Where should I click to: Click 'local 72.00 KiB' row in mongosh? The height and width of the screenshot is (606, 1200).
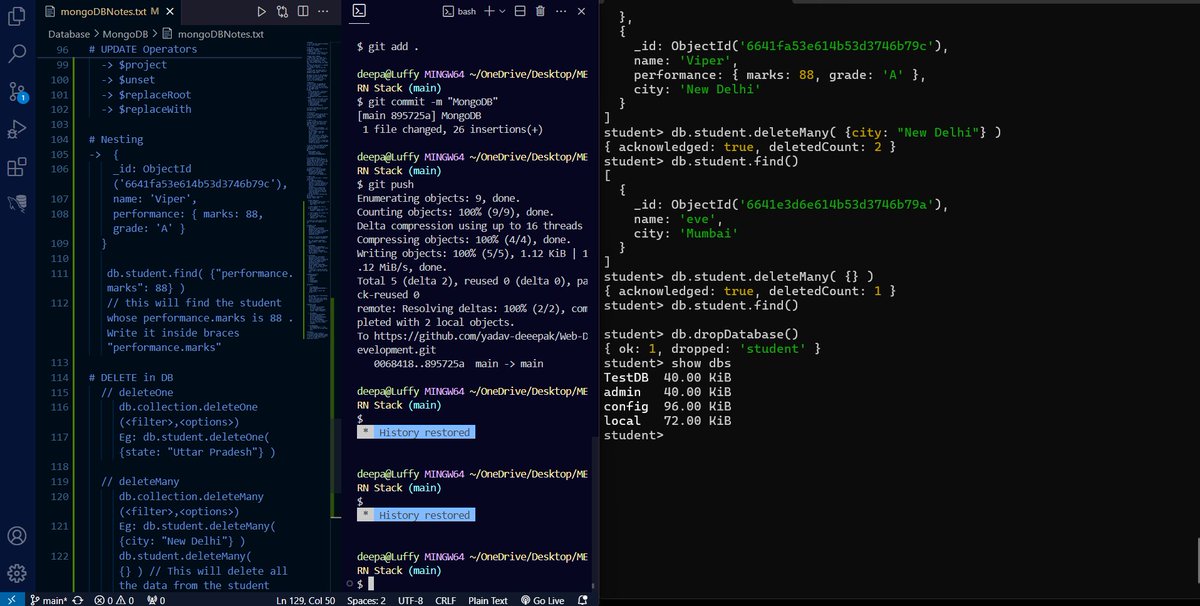(x=667, y=421)
